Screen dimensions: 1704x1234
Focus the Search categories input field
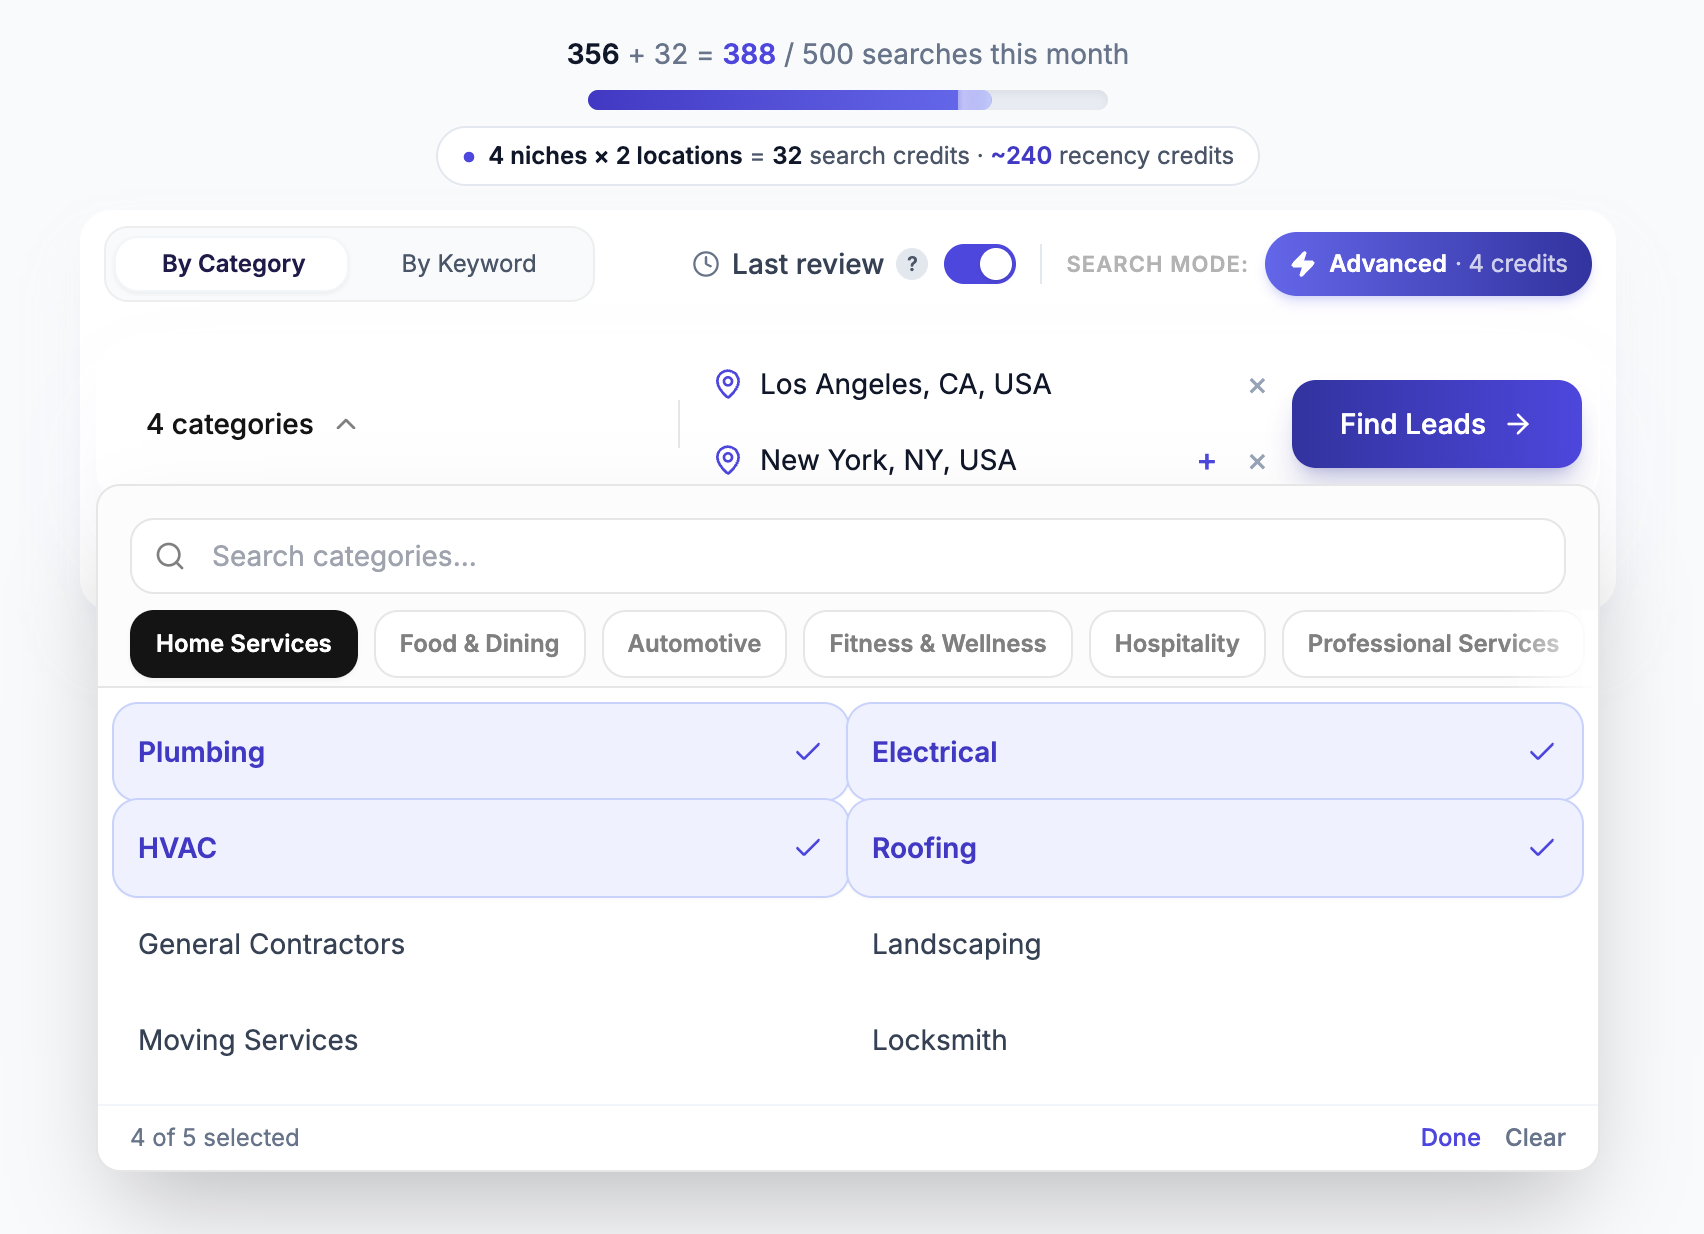[848, 556]
